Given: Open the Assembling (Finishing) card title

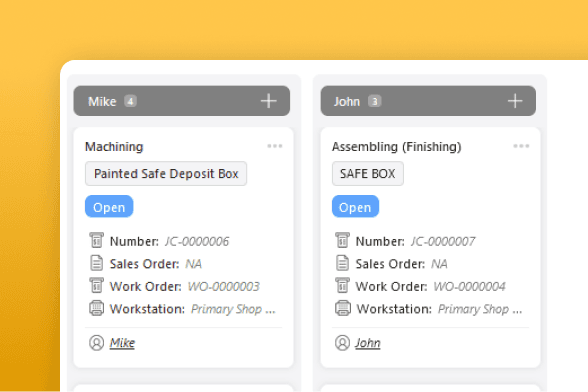Looking at the screenshot, I should [396, 147].
